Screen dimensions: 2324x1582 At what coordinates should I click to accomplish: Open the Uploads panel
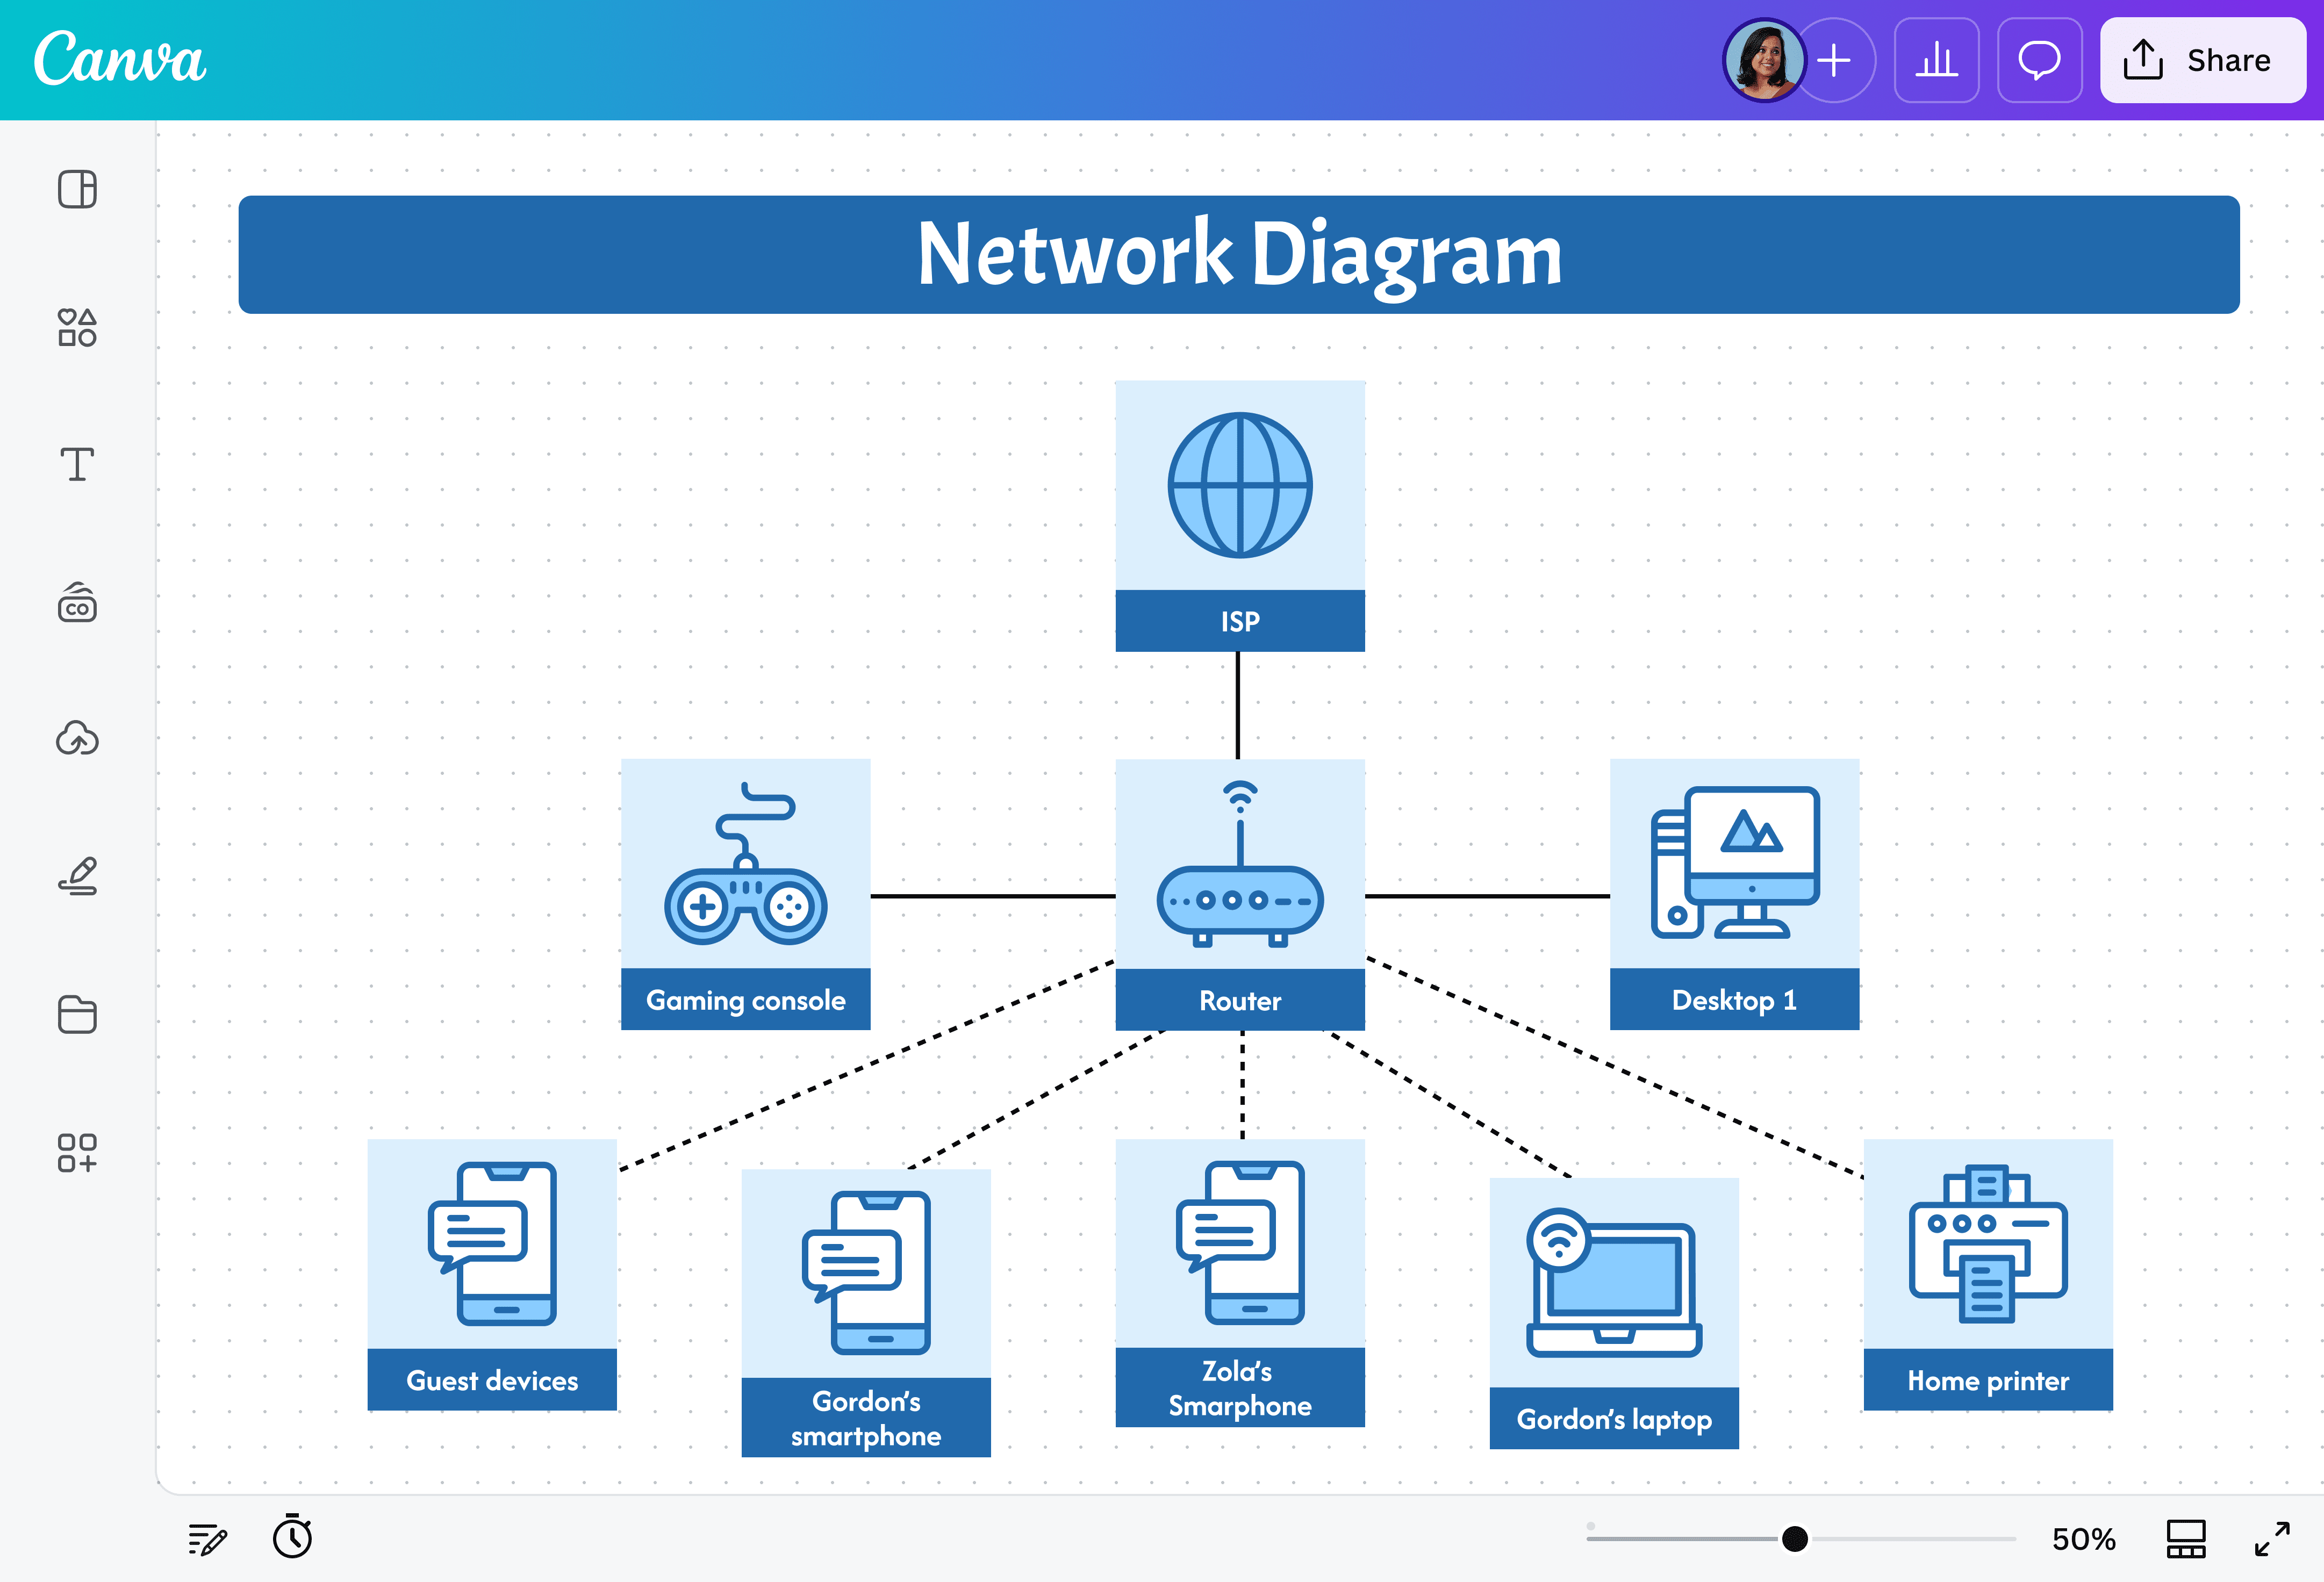coord(77,740)
